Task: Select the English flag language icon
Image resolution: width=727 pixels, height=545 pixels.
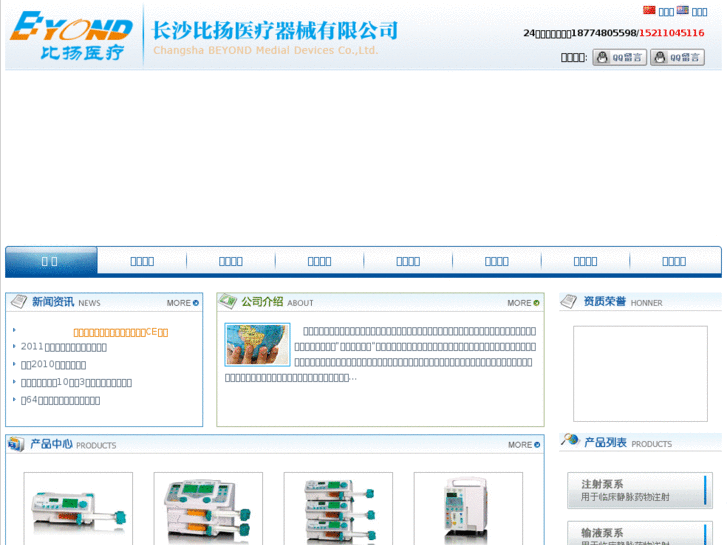Action: [x=682, y=10]
